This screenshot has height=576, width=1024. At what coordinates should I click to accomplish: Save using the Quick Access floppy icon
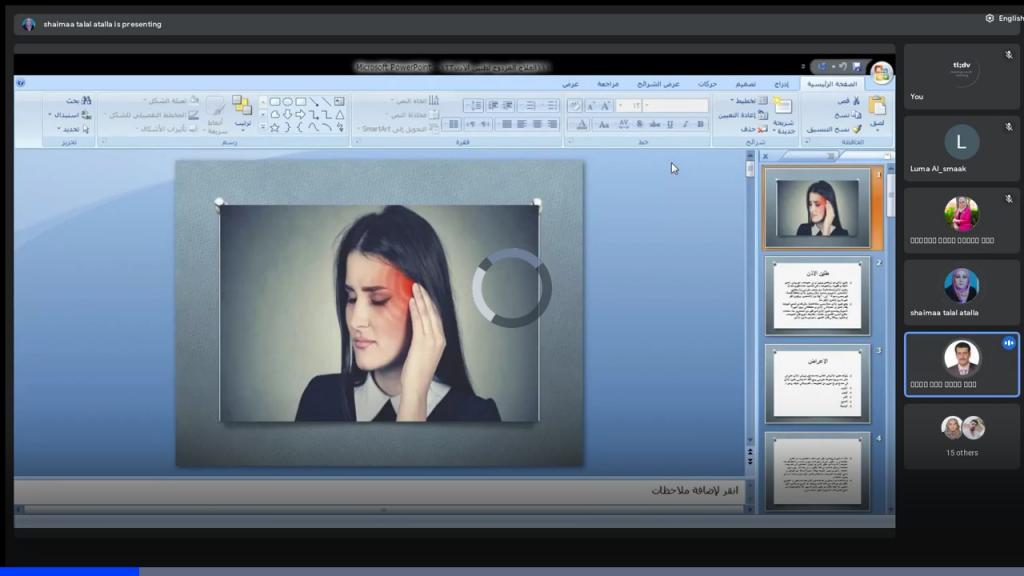click(x=856, y=67)
